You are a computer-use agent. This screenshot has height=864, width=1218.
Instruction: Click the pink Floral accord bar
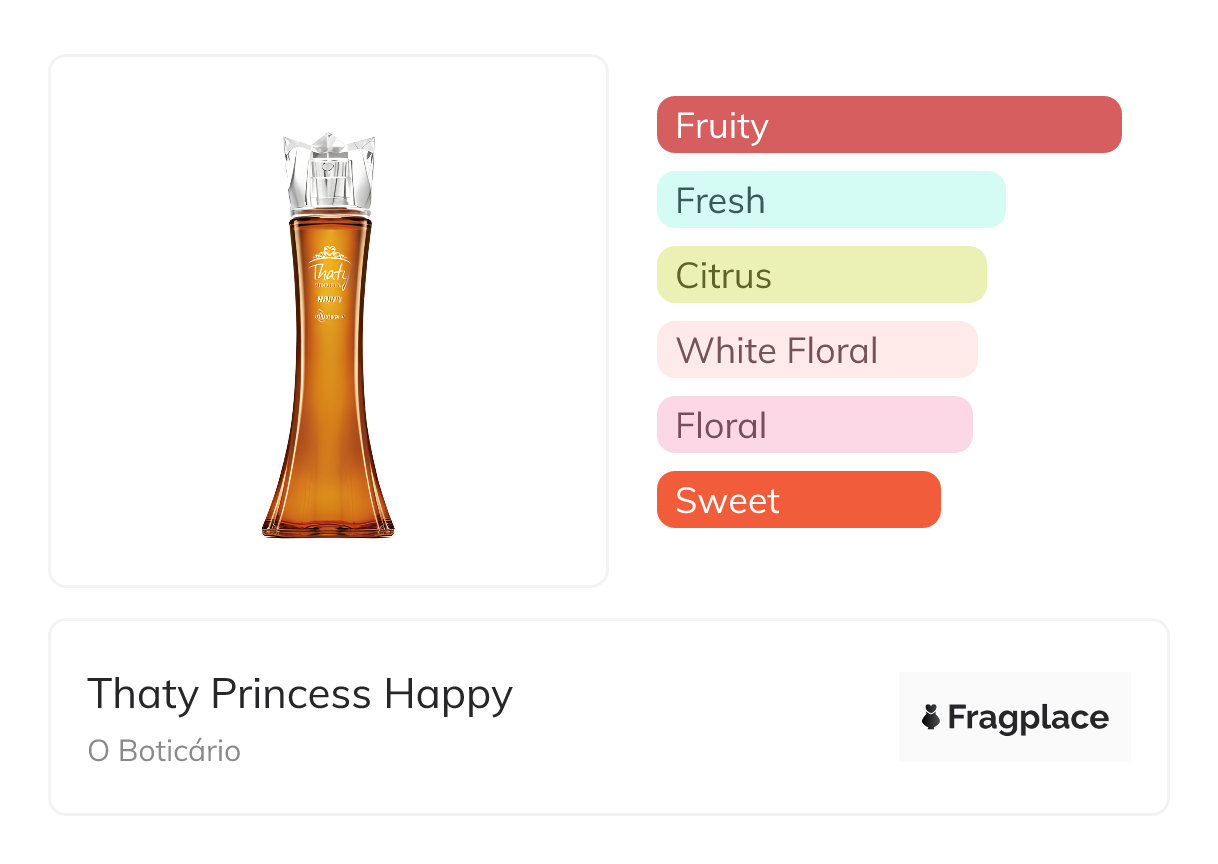pyautogui.click(x=814, y=425)
